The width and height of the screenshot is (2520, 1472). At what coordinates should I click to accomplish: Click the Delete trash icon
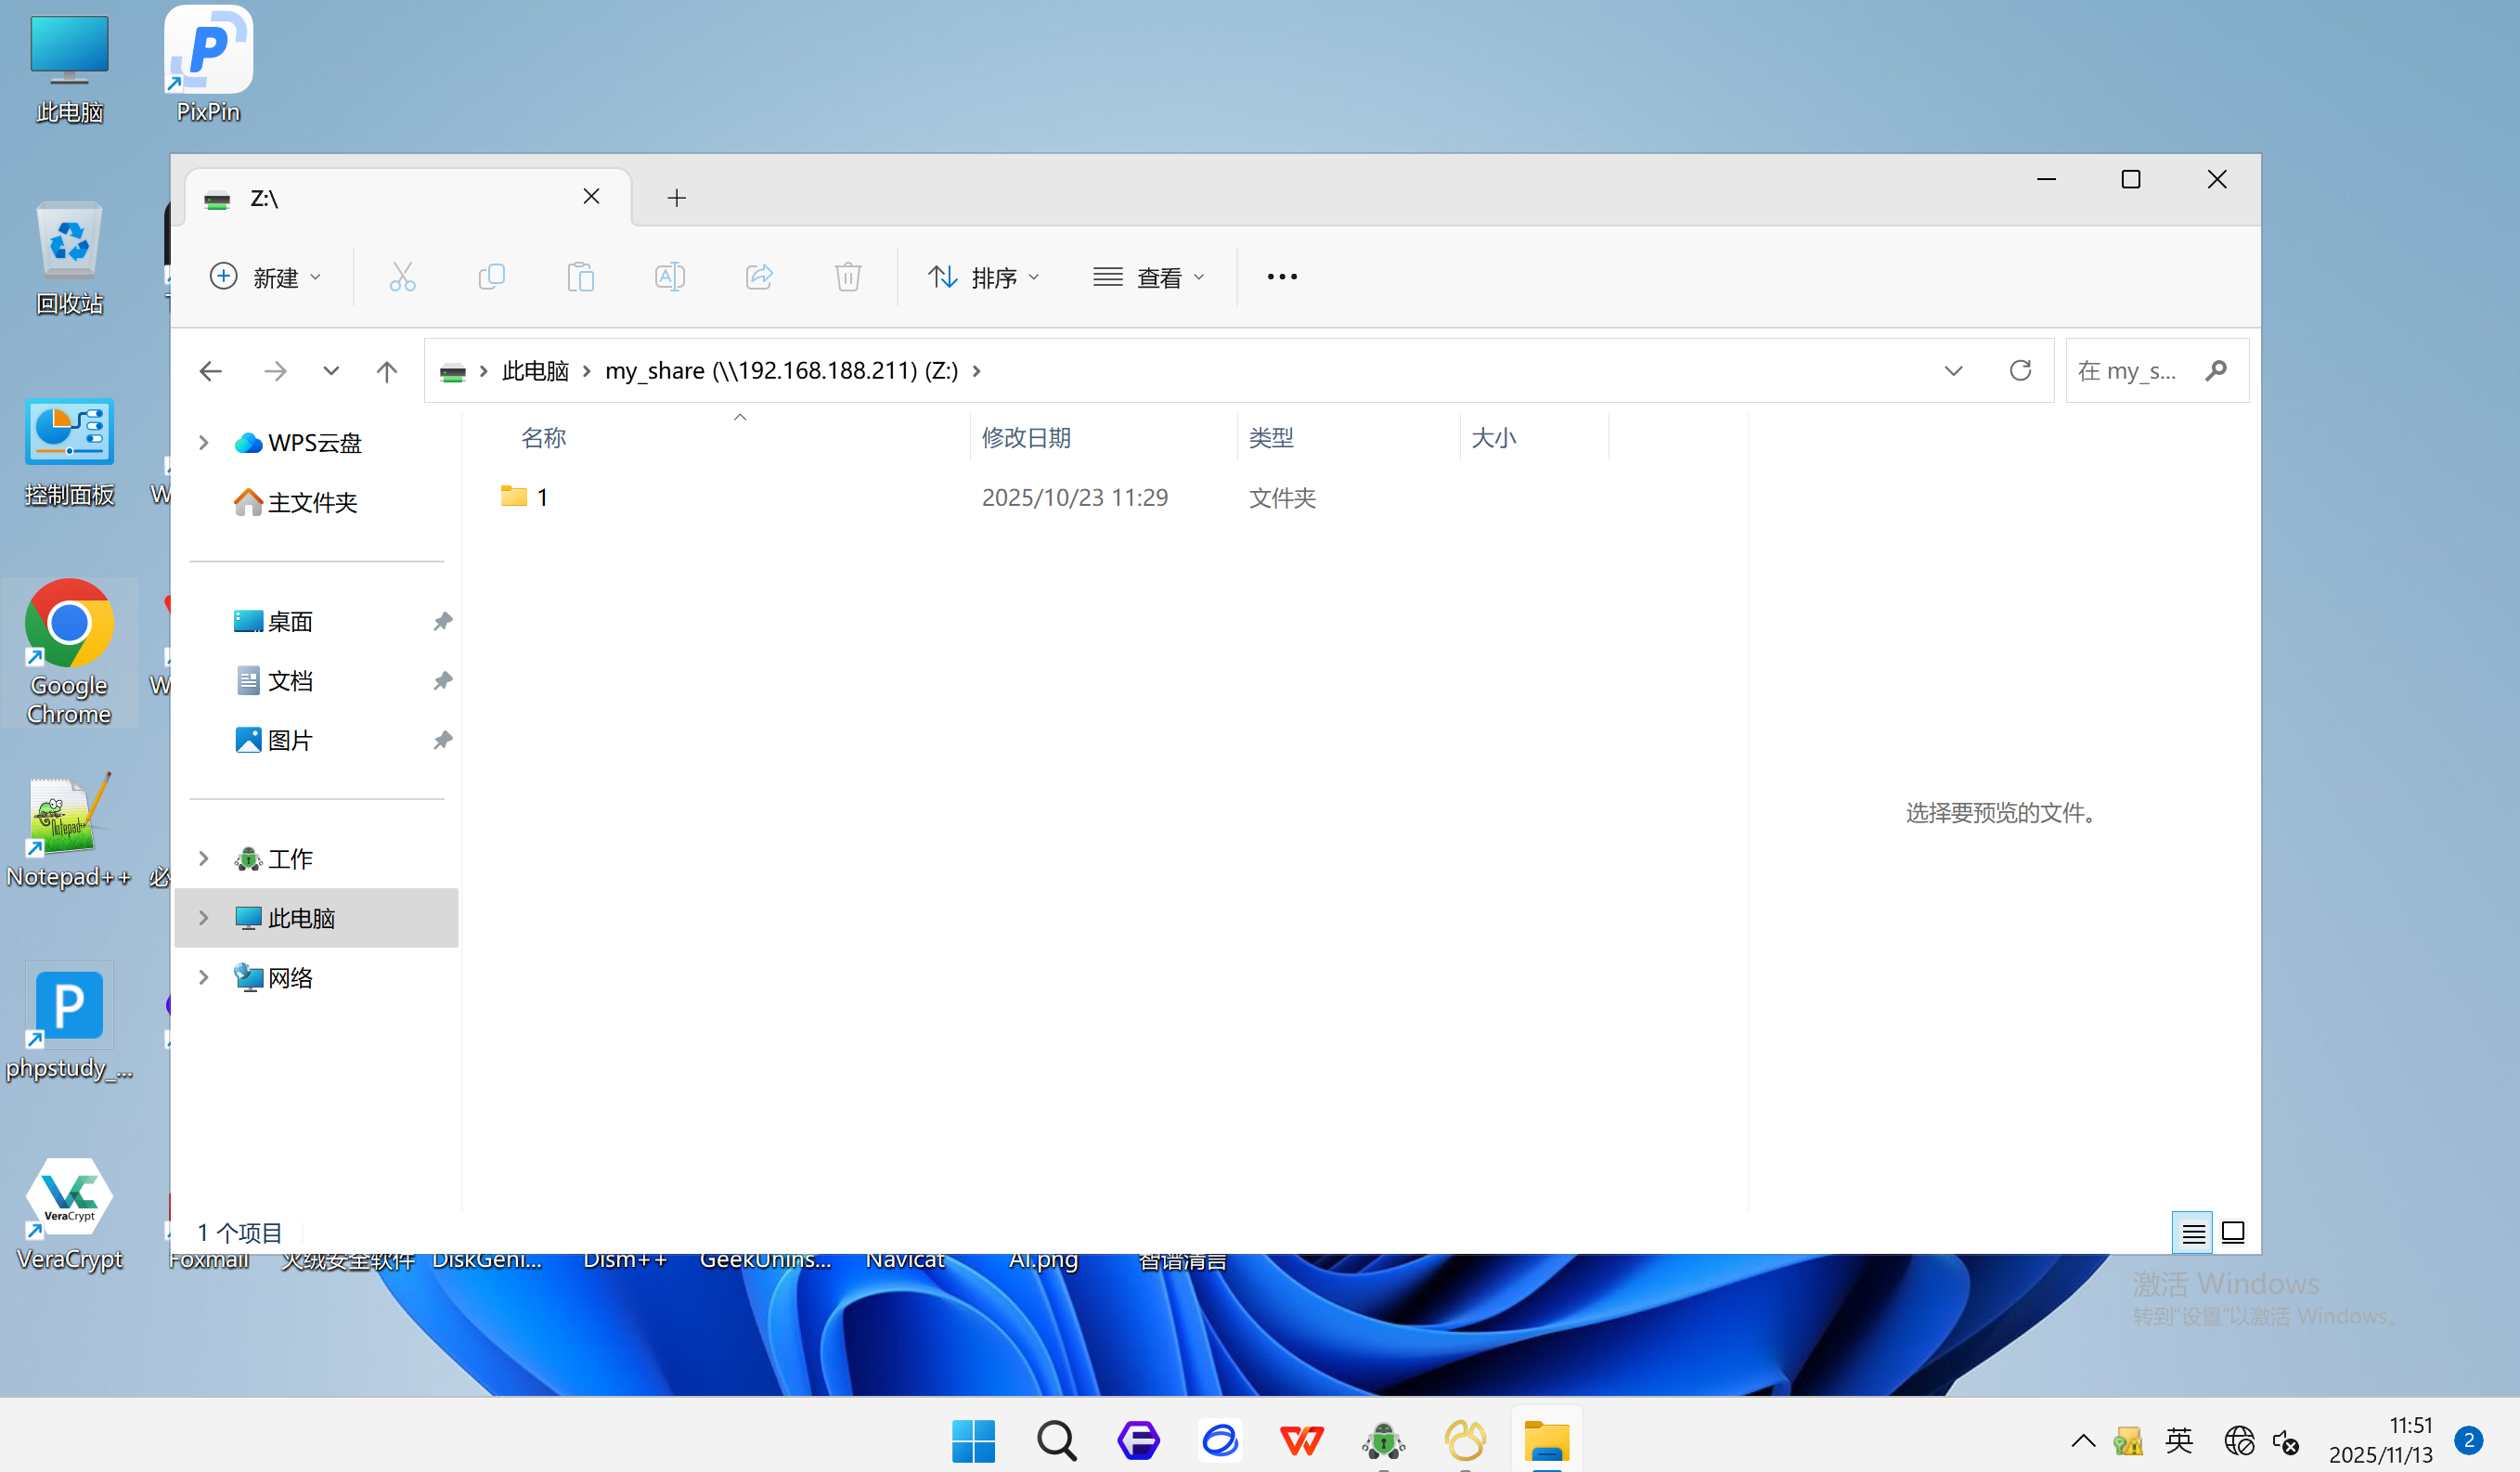[x=847, y=277]
